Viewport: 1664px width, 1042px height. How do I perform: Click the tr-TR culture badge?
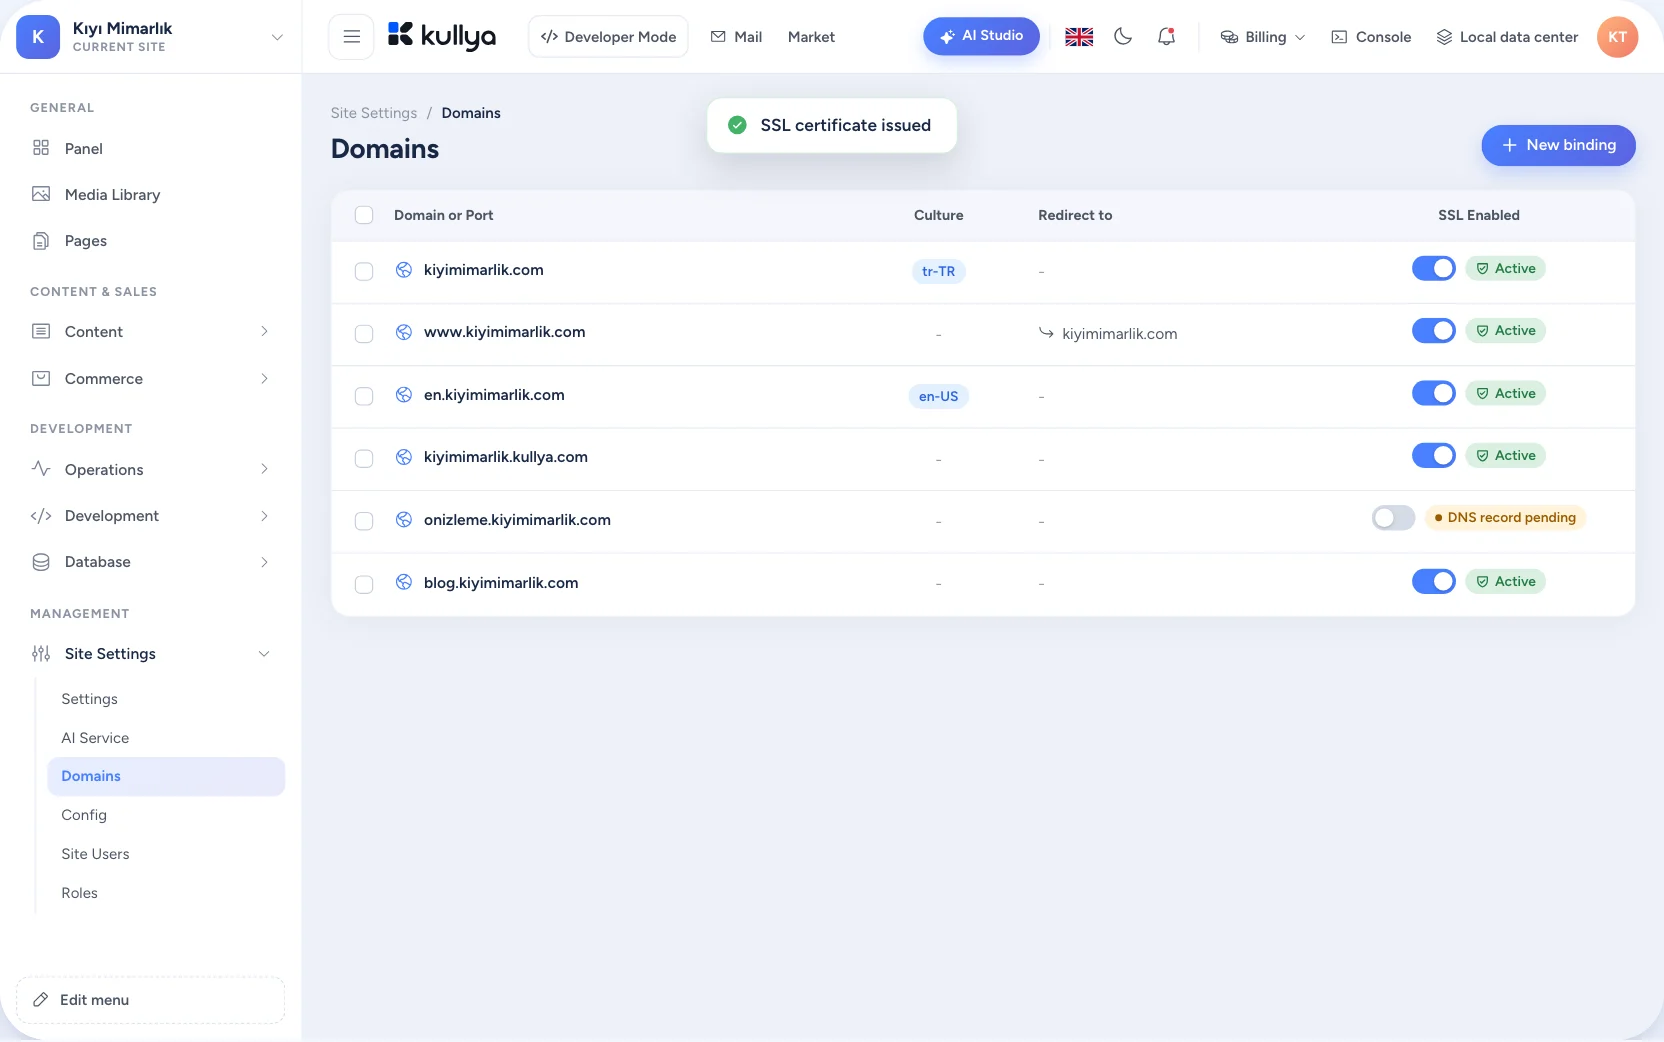click(938, 271)
